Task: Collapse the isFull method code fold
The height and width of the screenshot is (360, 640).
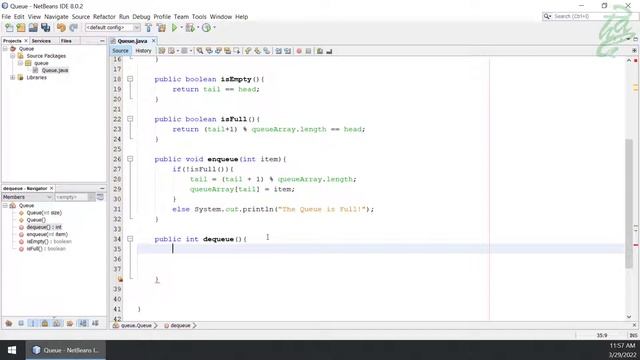Action: [130, 119]
